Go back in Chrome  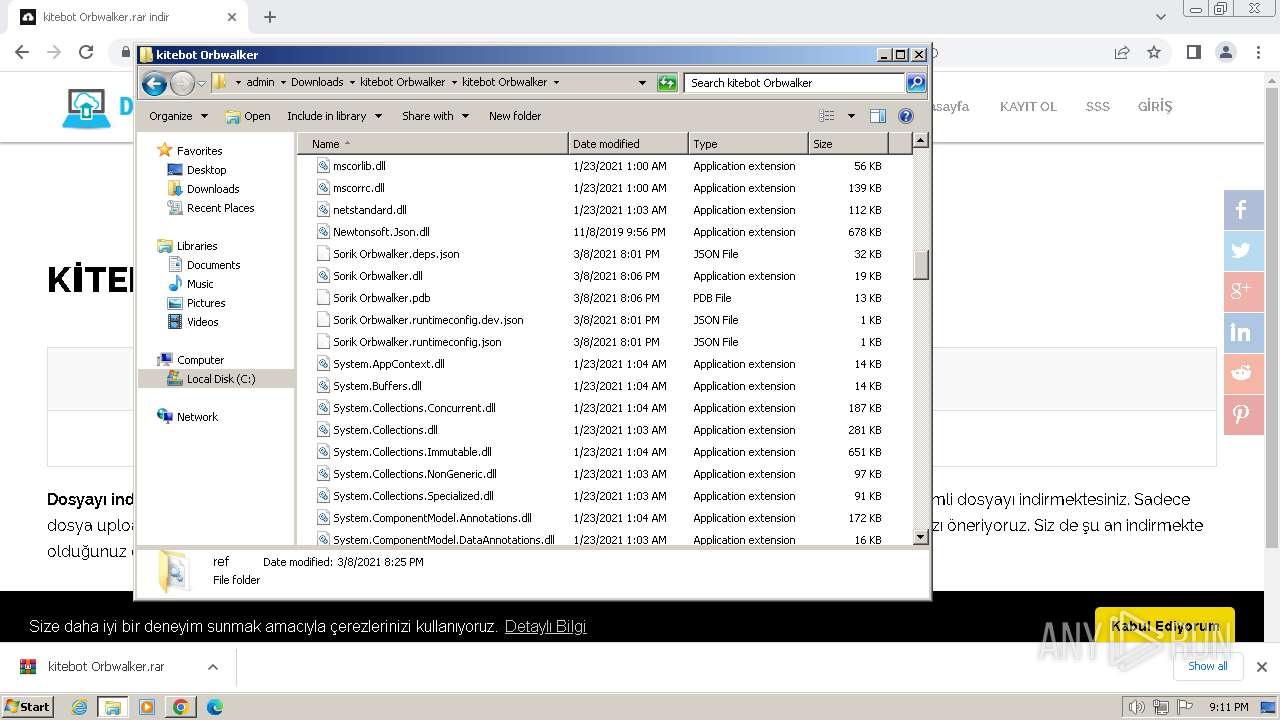point(22,52)
